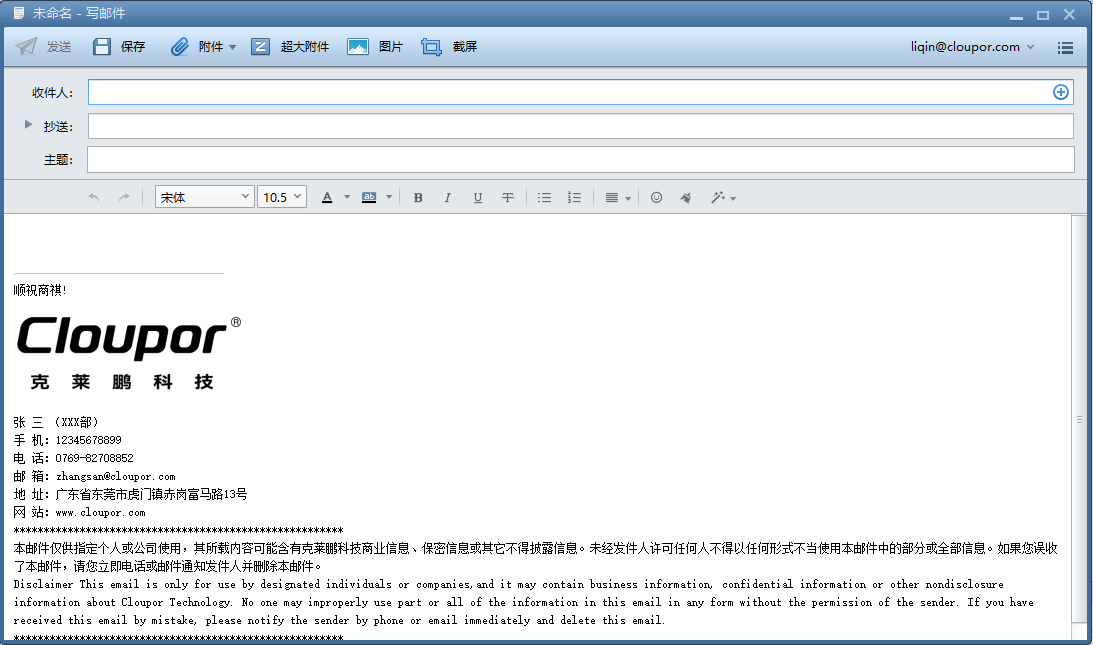Click the clear formatting eraser icon

pyautogui.click(x=686, y=197)
